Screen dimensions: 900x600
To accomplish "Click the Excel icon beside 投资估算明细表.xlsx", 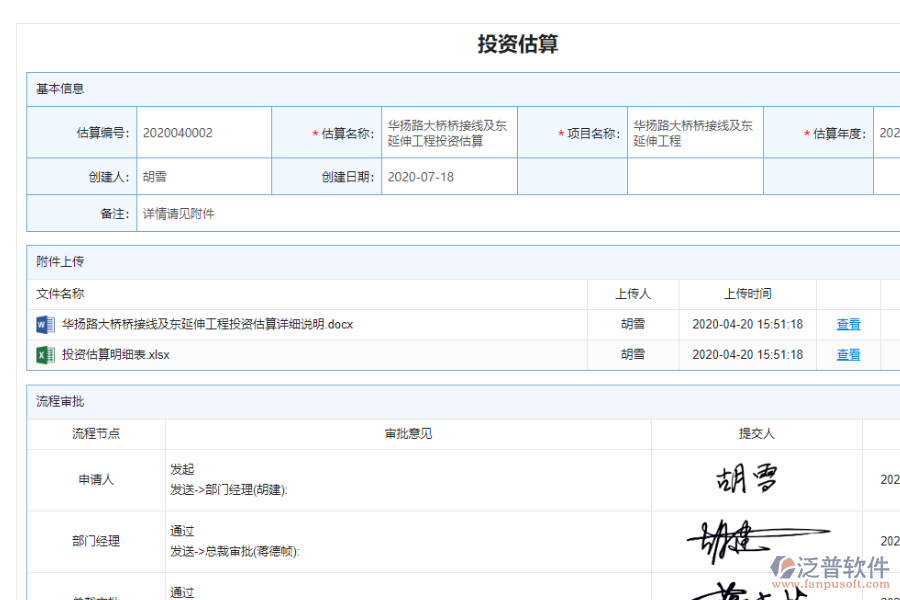I will (x=44, y=354).
